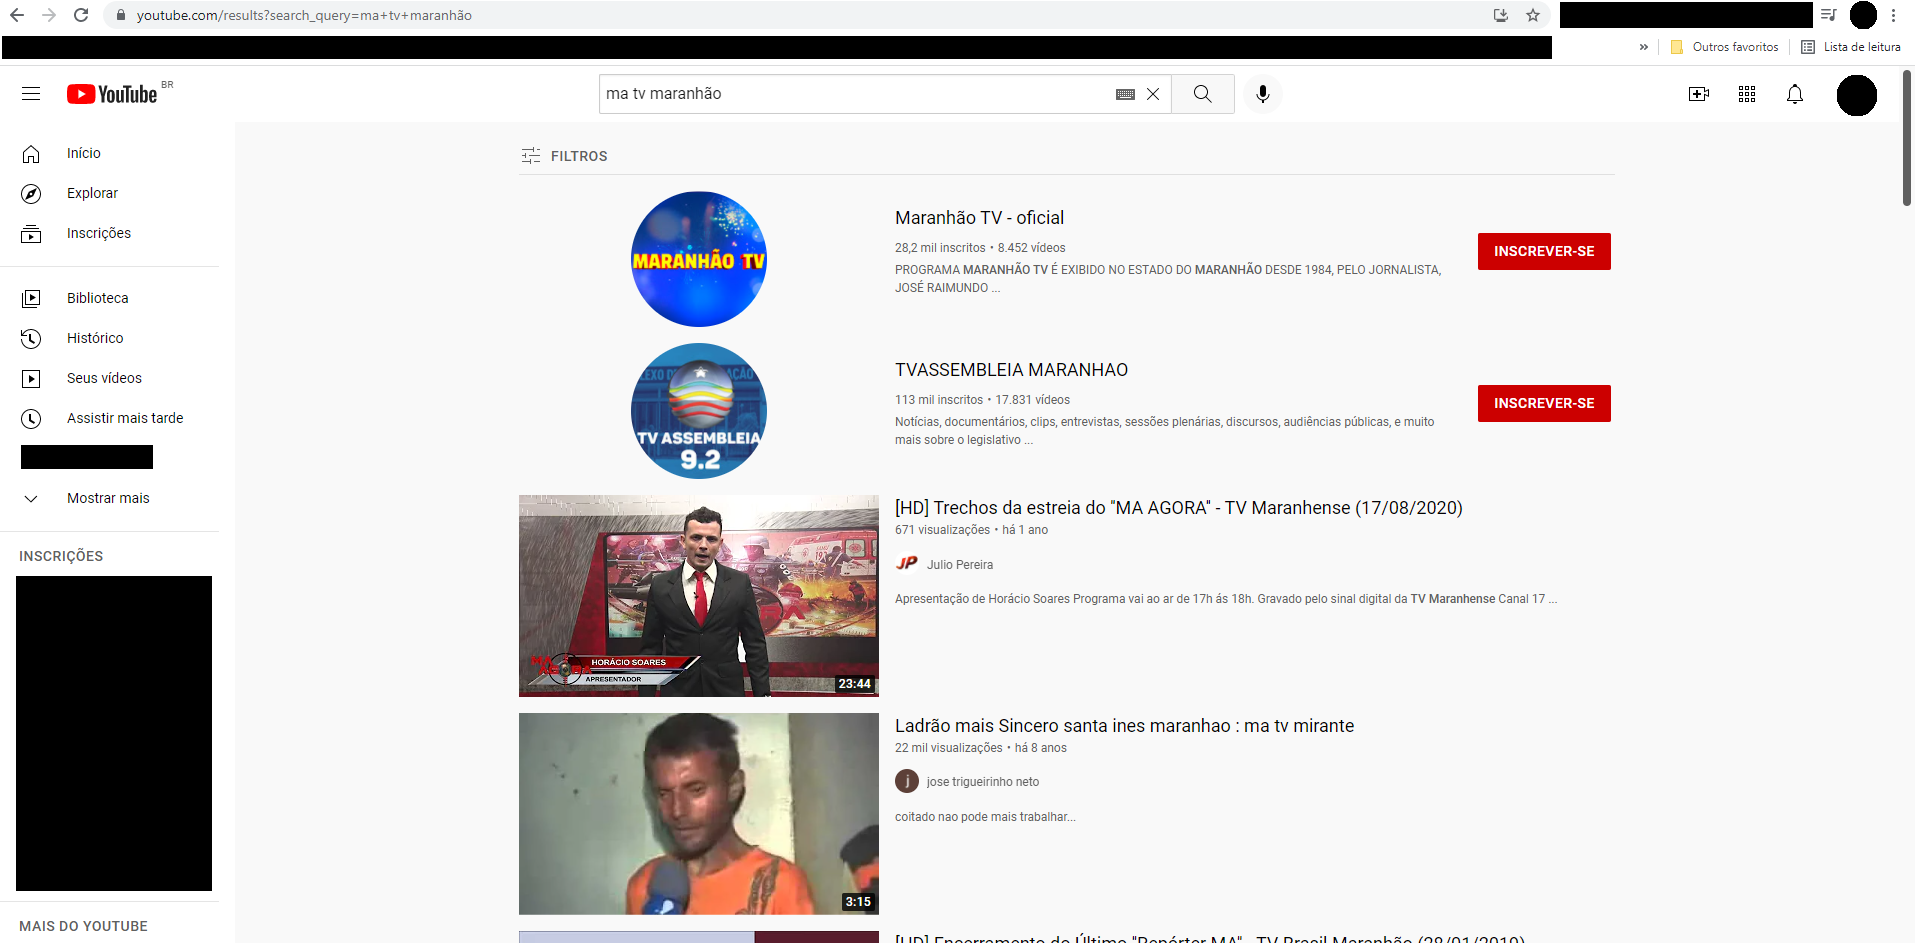The image size is (1915, 943).
Task: Open TV Assembleia 9.2 channel avatar
Action: pyautogui.click(x=699, y=411)
